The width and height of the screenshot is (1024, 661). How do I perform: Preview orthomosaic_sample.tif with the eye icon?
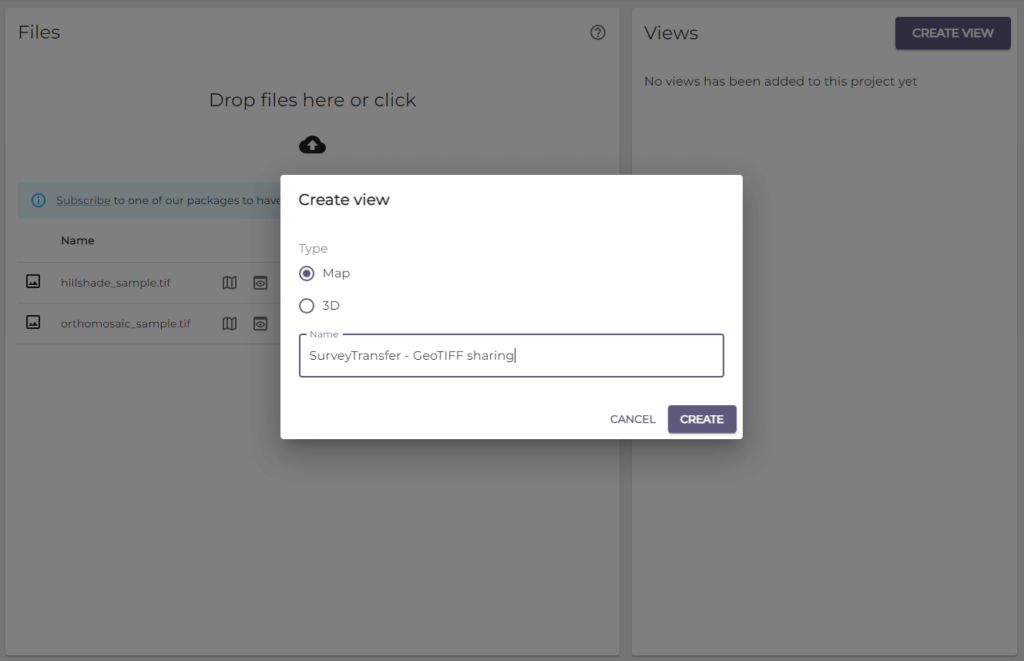[x=260, y=323]
